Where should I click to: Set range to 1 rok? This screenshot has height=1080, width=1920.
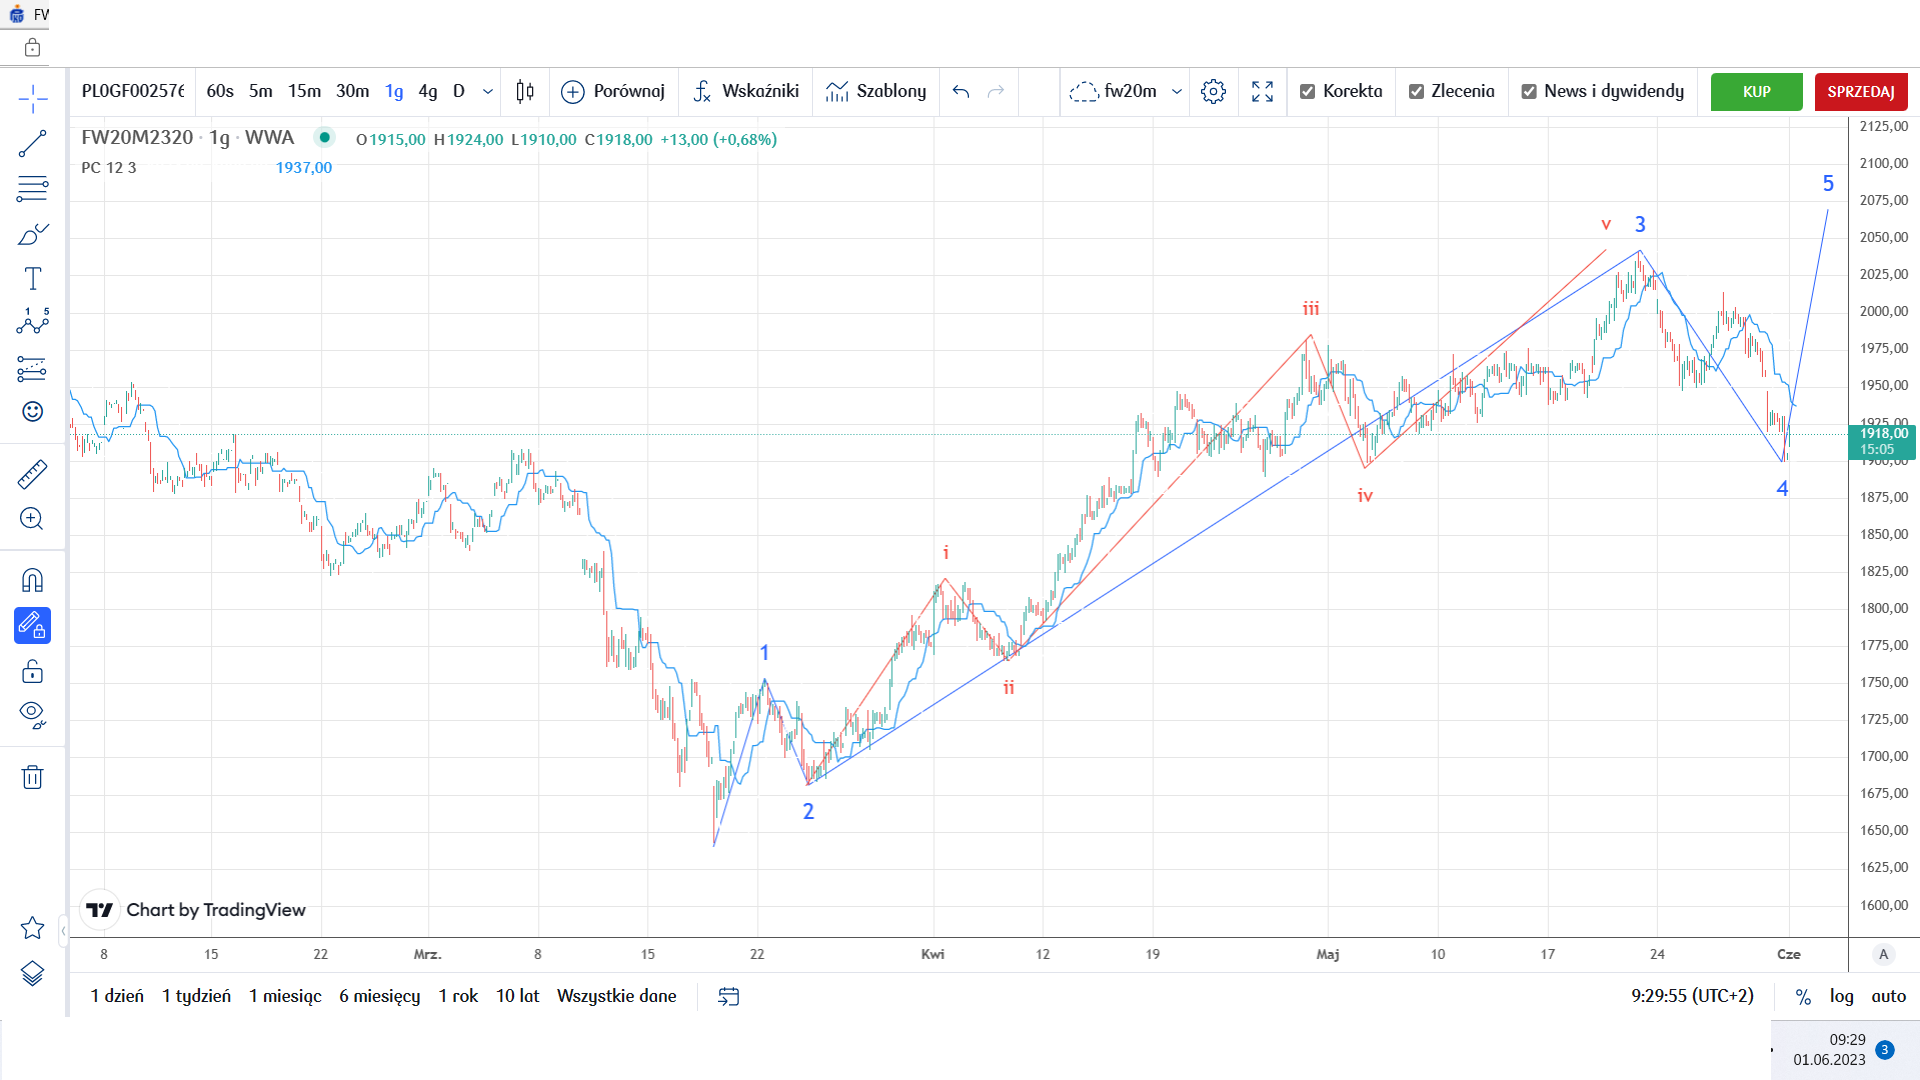coord(458,996)
